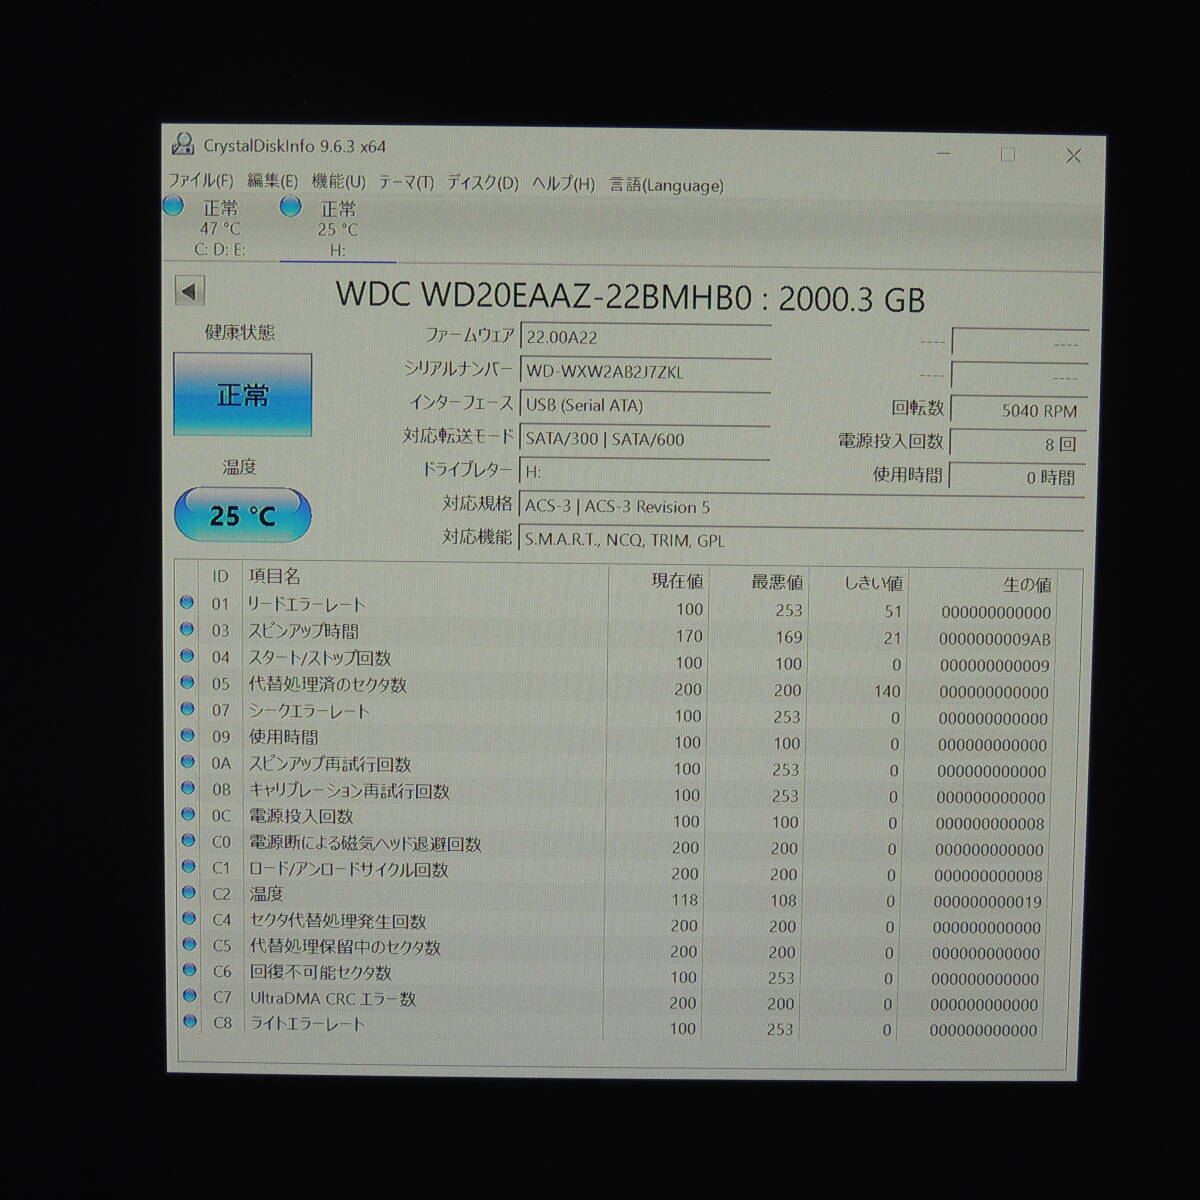Click the serial number field WD-WXW2AB2J7ZKL
The image size is (1200, 1200).
click(x=645, y=372)
